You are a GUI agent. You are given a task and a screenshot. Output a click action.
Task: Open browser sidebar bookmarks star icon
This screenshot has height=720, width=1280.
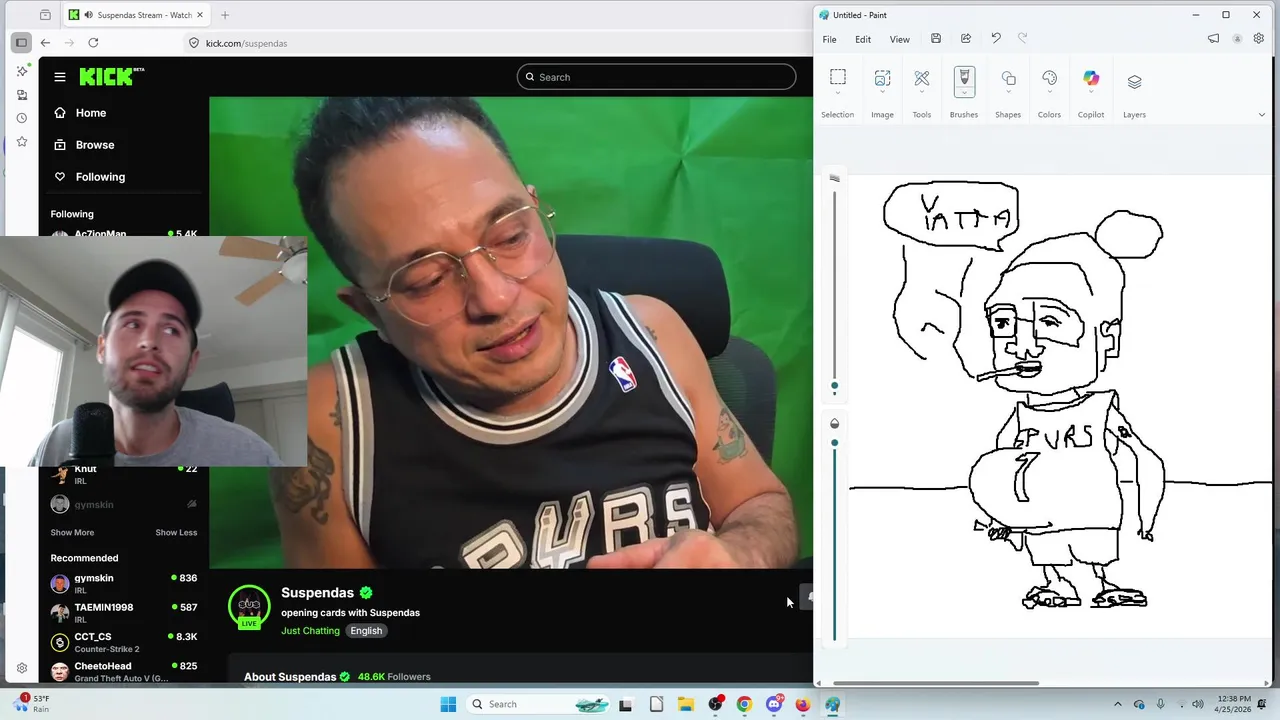point(22,142)
